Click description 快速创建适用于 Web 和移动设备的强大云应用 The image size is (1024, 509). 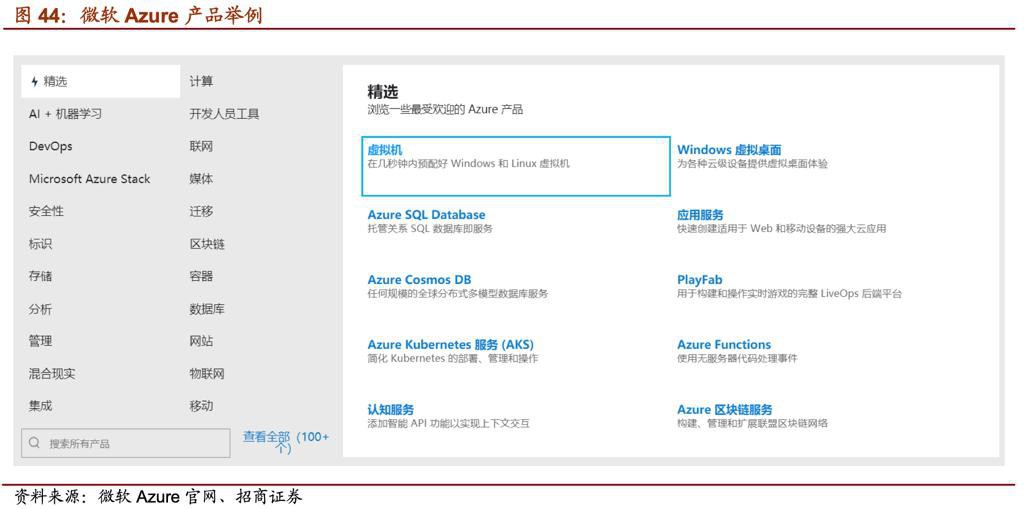tap(782, 229)
